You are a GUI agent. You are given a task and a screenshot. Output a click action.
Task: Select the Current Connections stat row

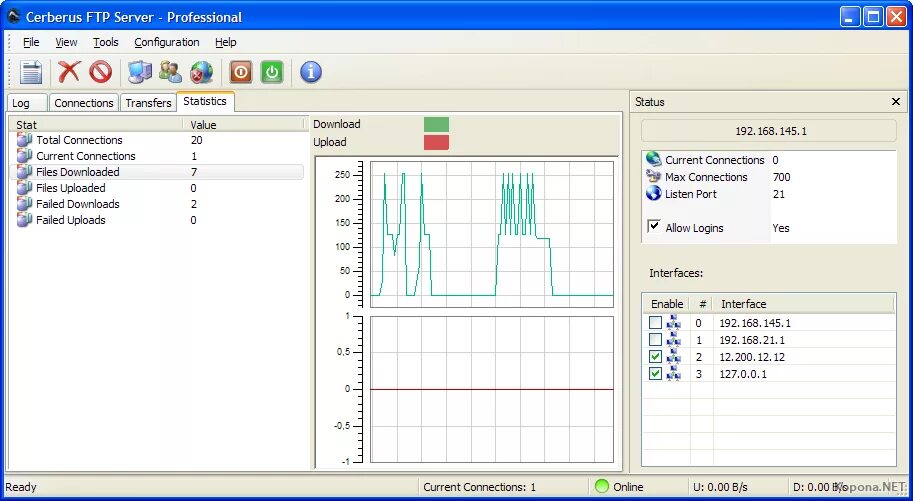pos(157,156)
